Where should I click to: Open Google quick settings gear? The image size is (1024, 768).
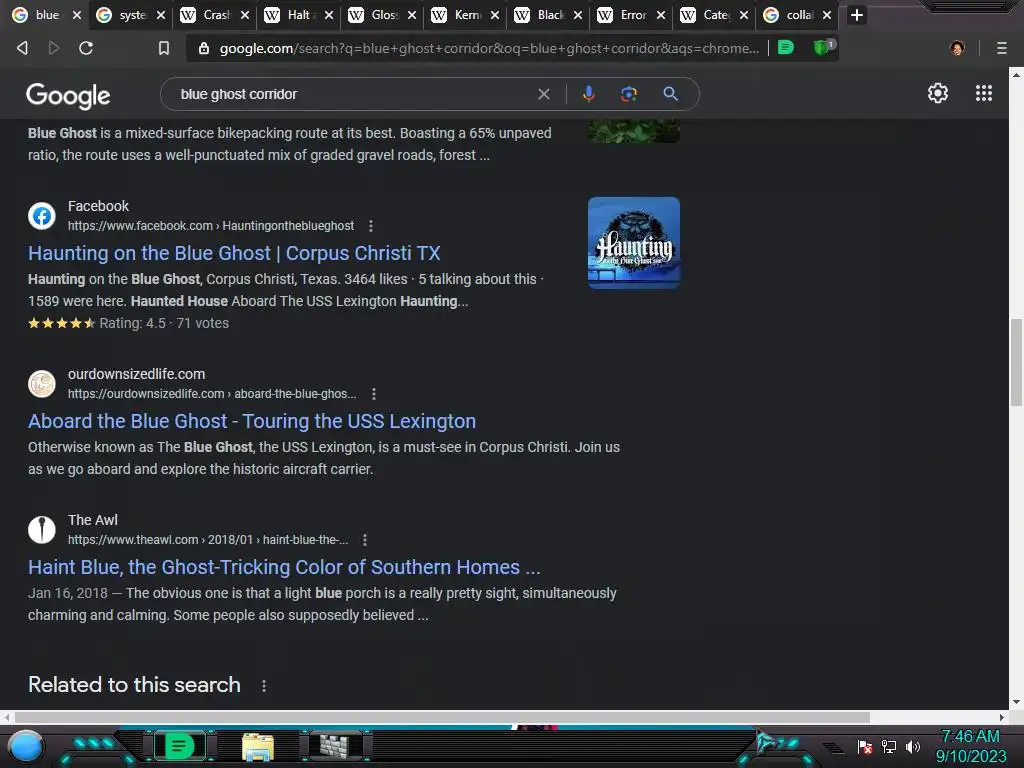(x=938, y=93)
